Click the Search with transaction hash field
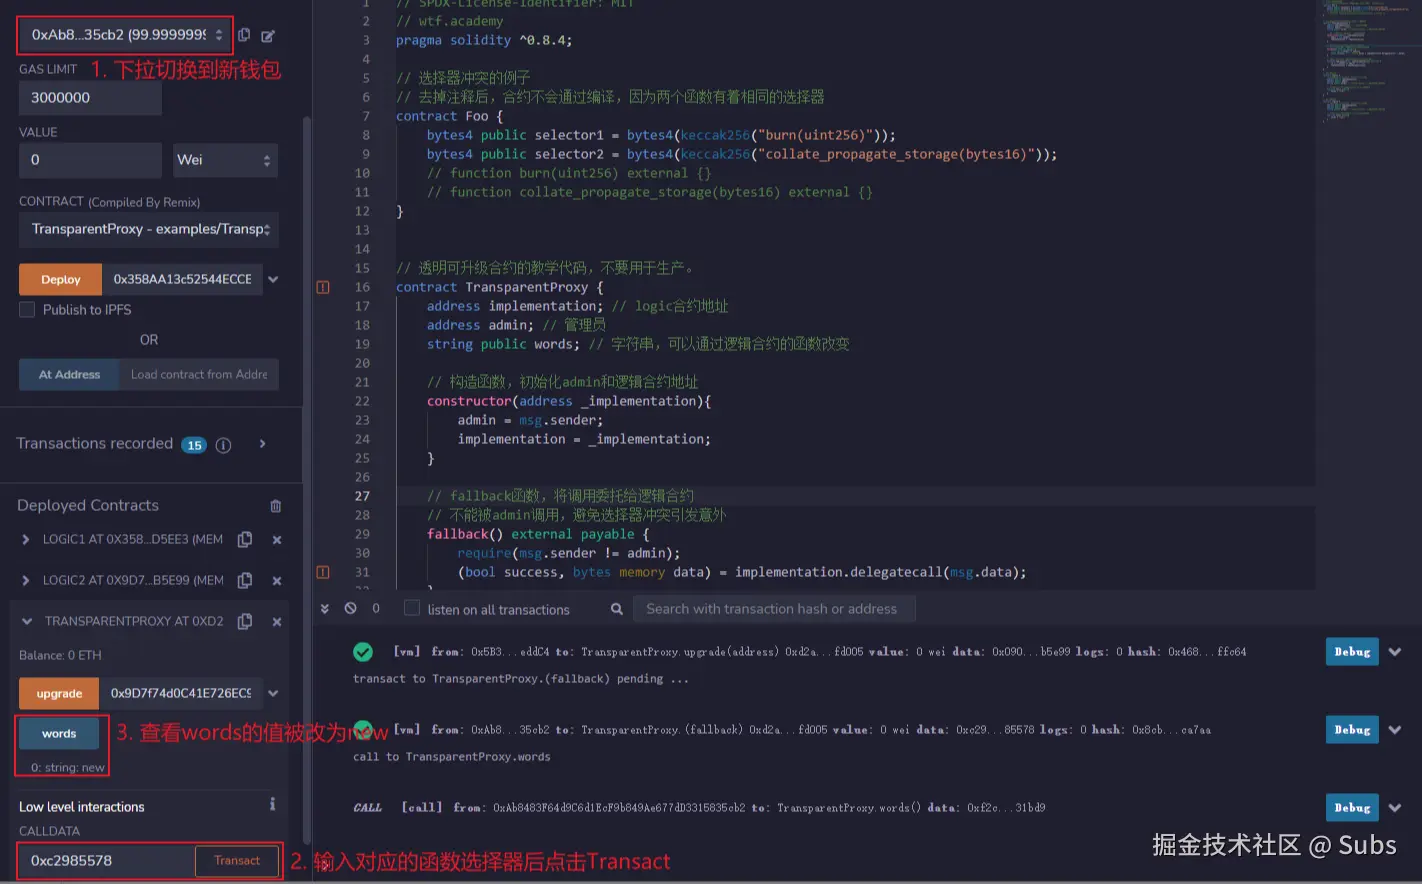1422x884 pixels. [x=775, y=609]
